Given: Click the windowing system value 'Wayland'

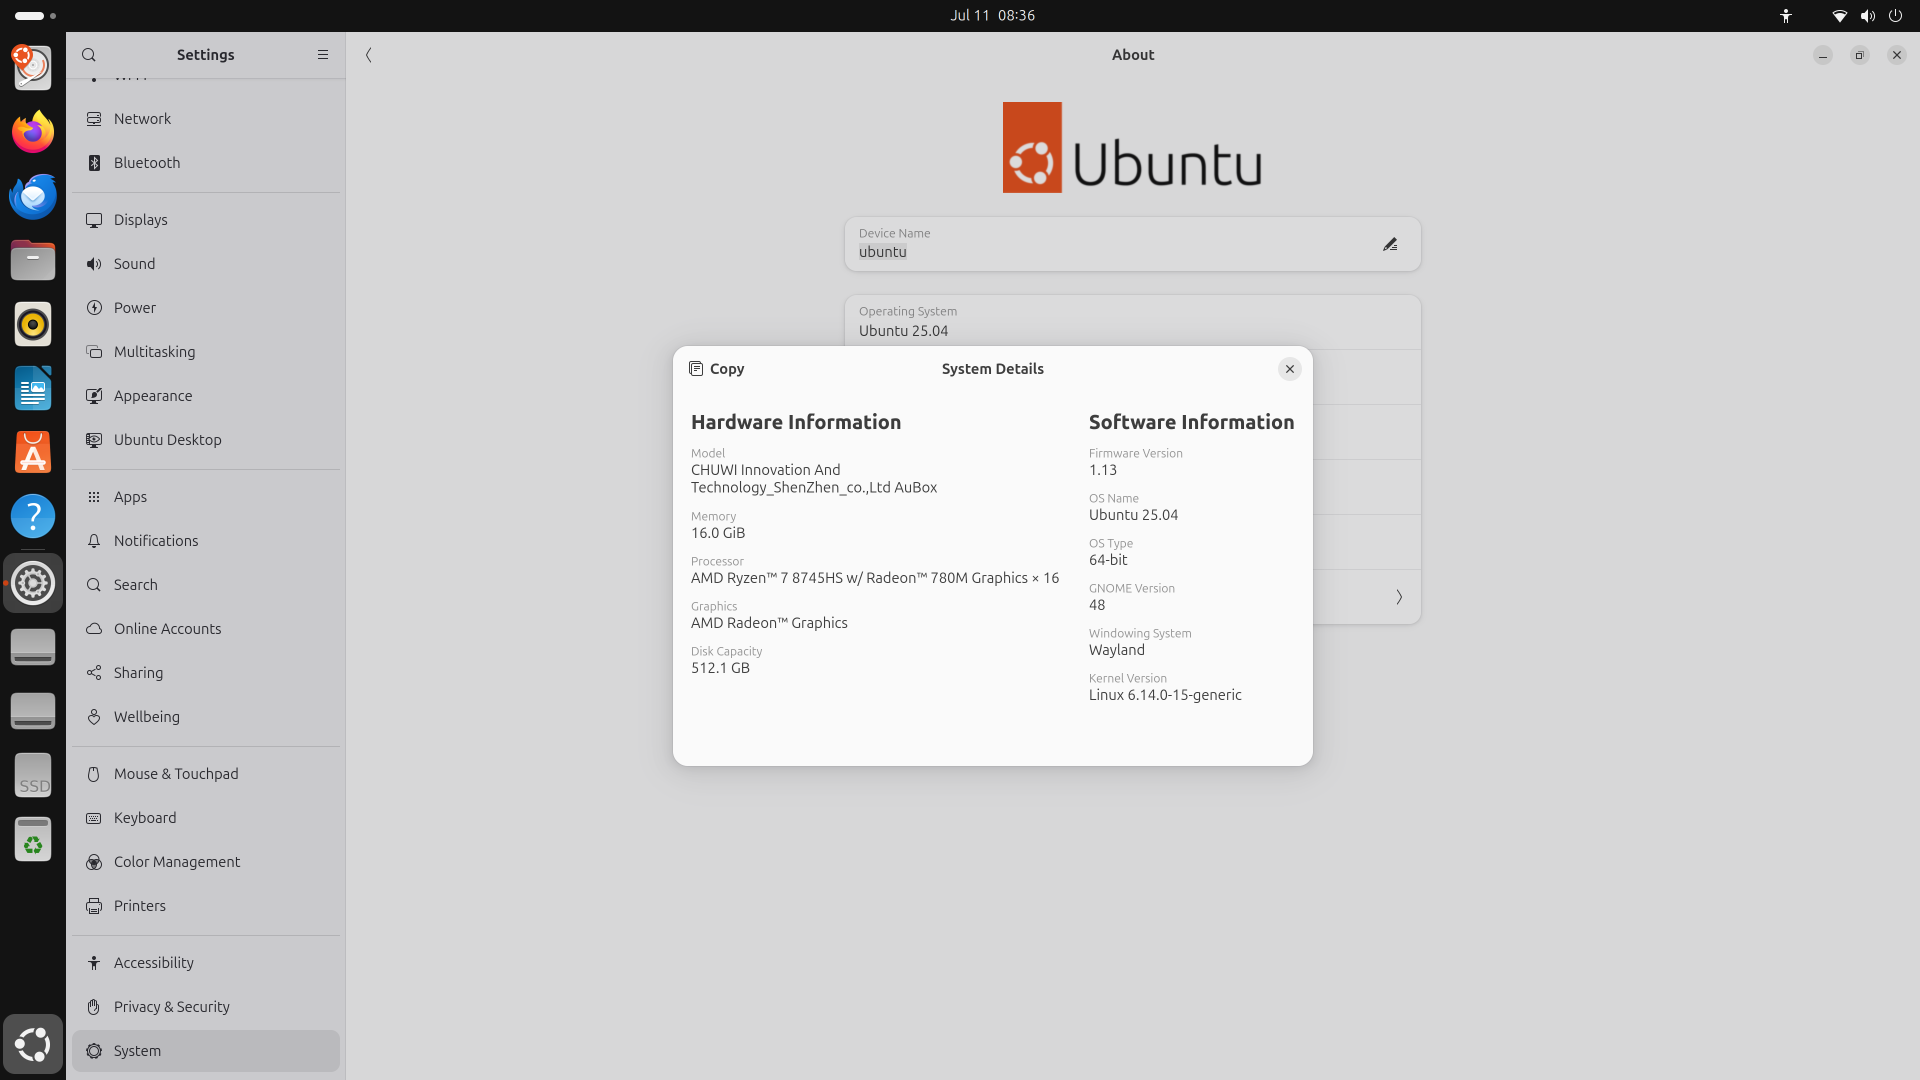Looking at the screenshot, I should coord(1117,650).
